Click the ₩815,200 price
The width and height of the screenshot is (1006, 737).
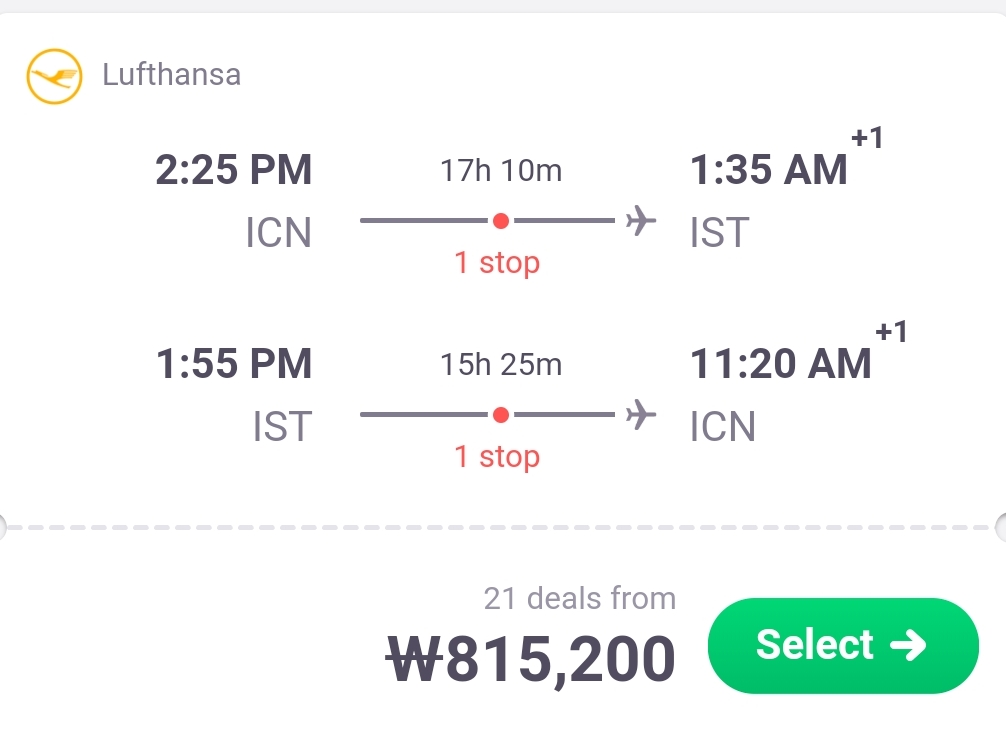tap(531, 660)
